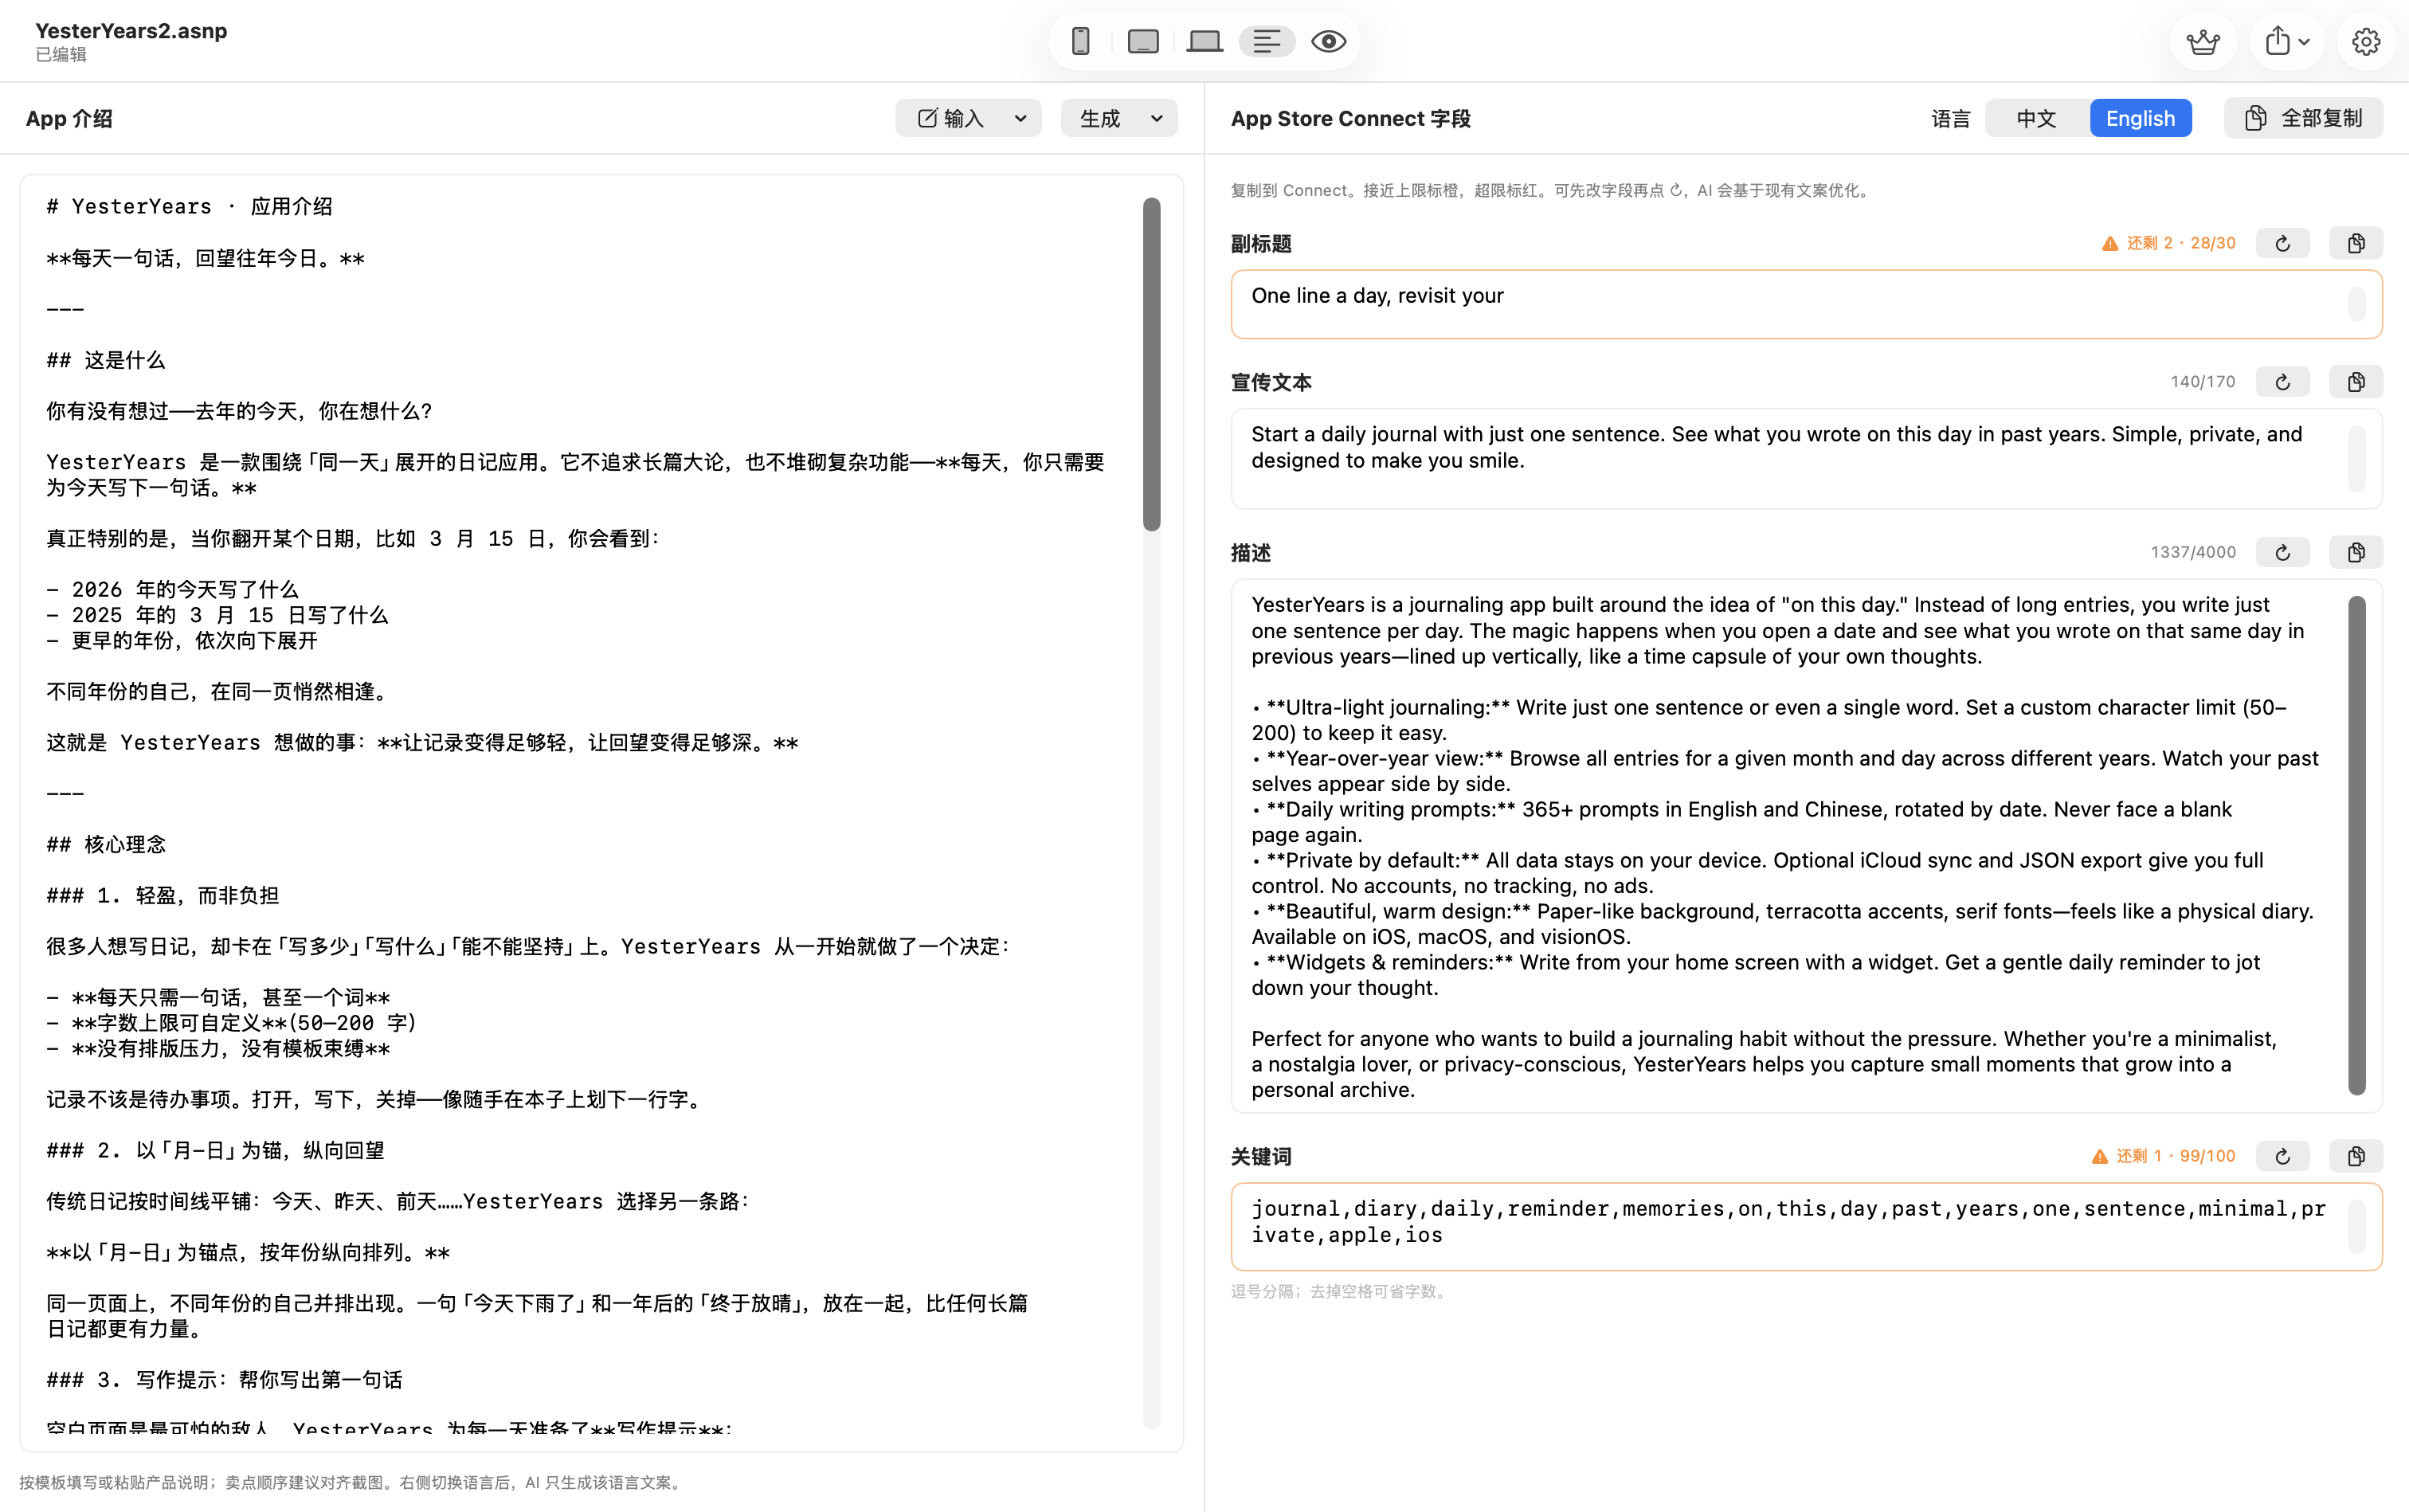This screenshot has height=1512, width=2409.
Task: Switch language to English
Action: coord(2140,118)
